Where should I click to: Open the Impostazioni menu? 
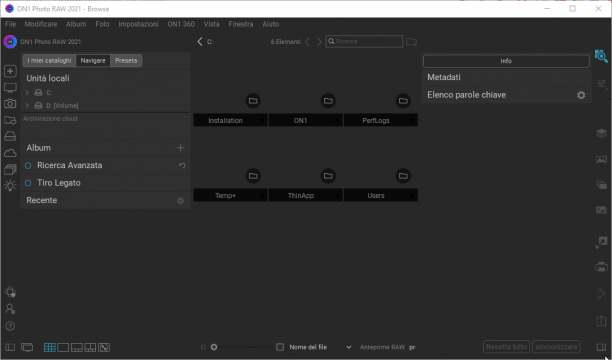(139, 24)
